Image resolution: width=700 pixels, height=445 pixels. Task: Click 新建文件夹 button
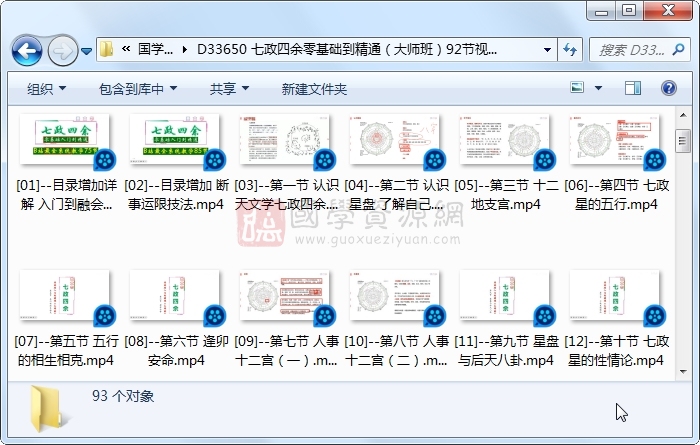click(314, 89)
